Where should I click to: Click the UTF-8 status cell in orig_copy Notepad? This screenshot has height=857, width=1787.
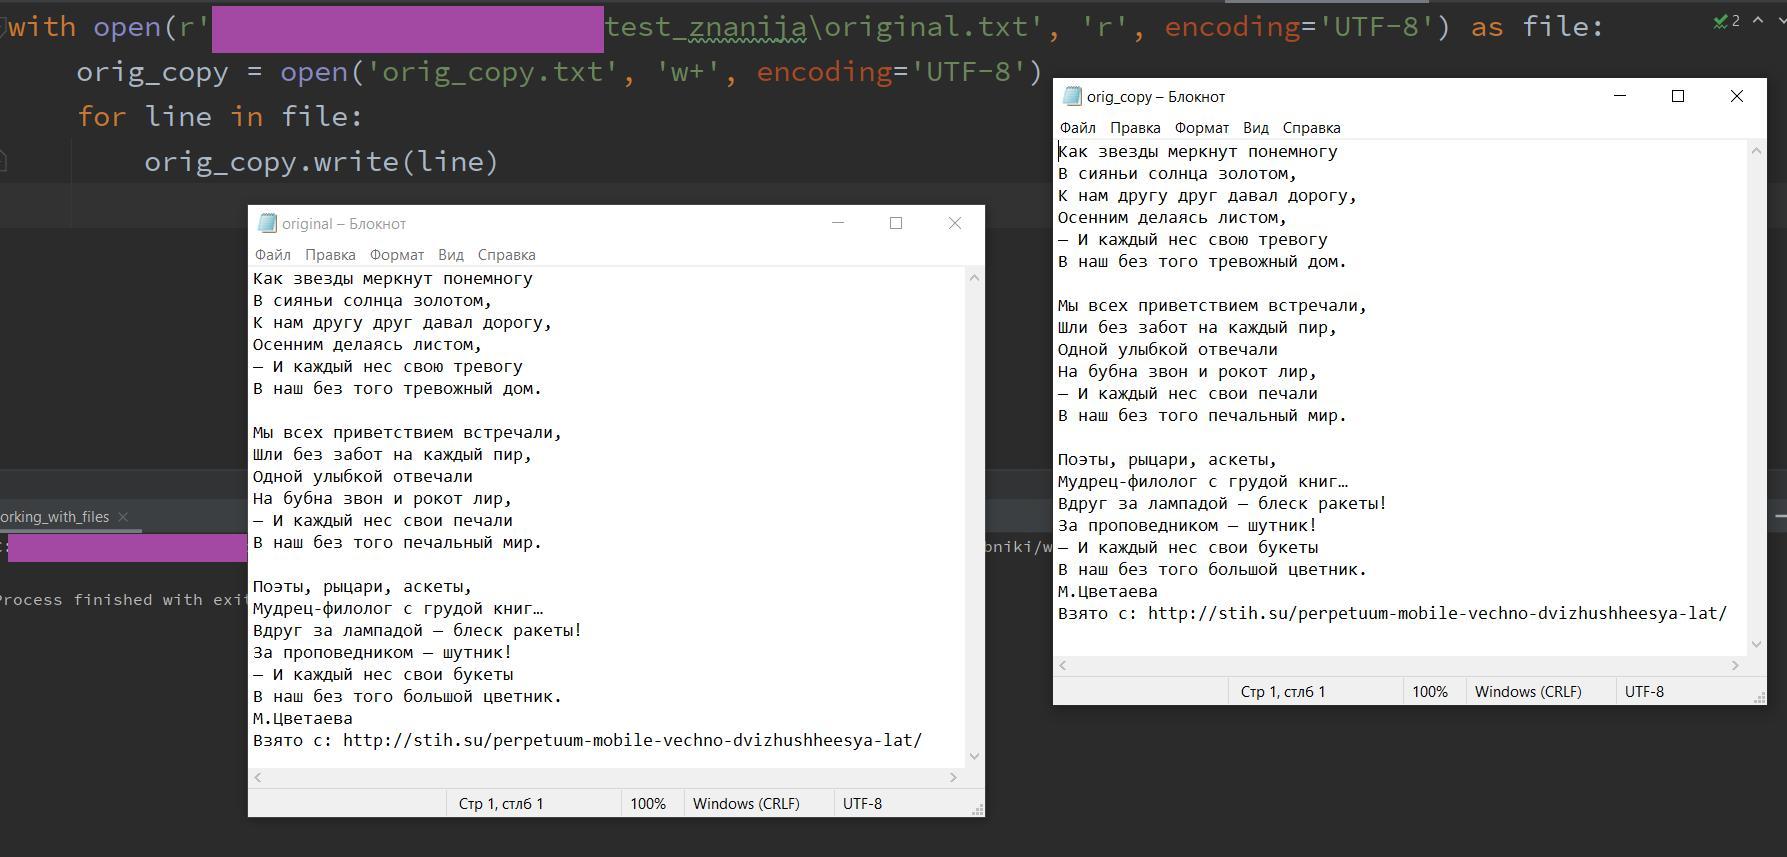(1644, 692)
